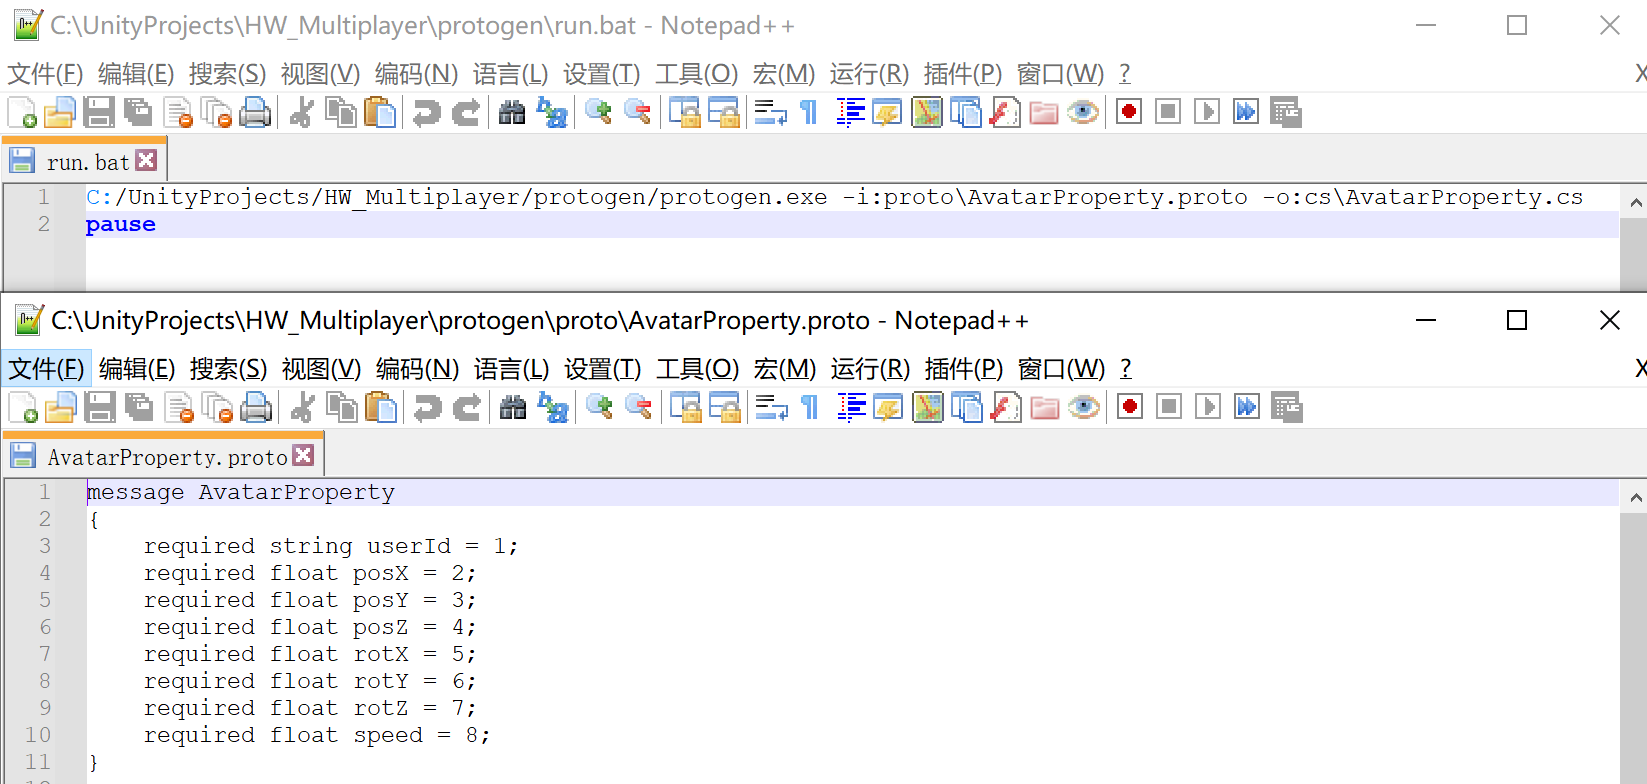
Task: Open 语言(L) menu in AvatarProperty.proto window
Action: [511, 369]
